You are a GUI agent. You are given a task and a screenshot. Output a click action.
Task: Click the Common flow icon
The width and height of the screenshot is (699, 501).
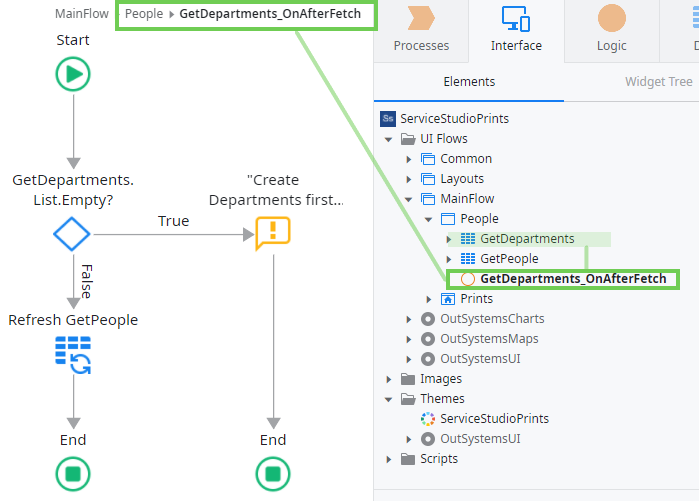pyautogui.click(x=428, y=159)
